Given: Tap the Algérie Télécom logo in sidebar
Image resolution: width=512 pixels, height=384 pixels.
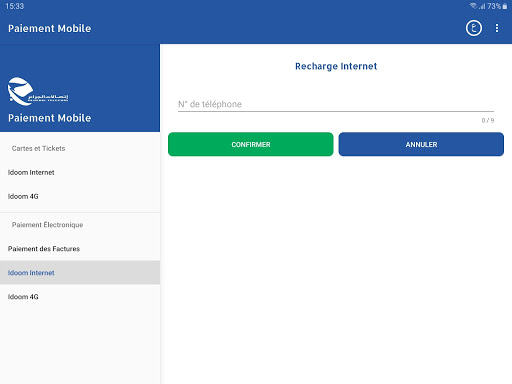Looking at the screenshot, I should point(38,91).
